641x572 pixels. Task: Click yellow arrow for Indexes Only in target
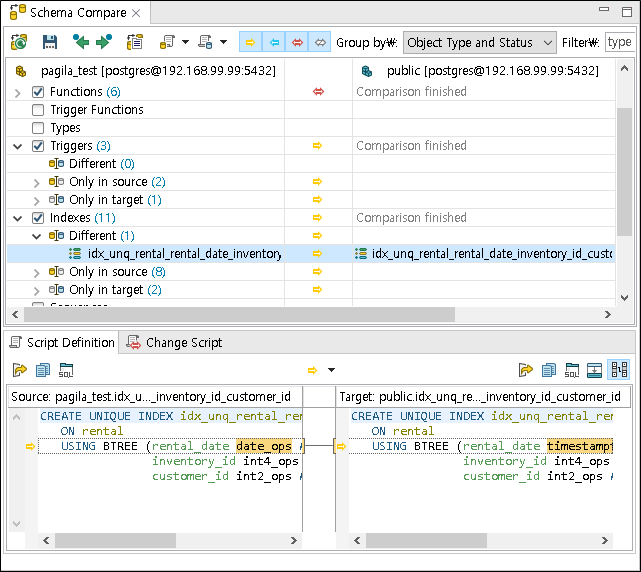coord(317,290)
